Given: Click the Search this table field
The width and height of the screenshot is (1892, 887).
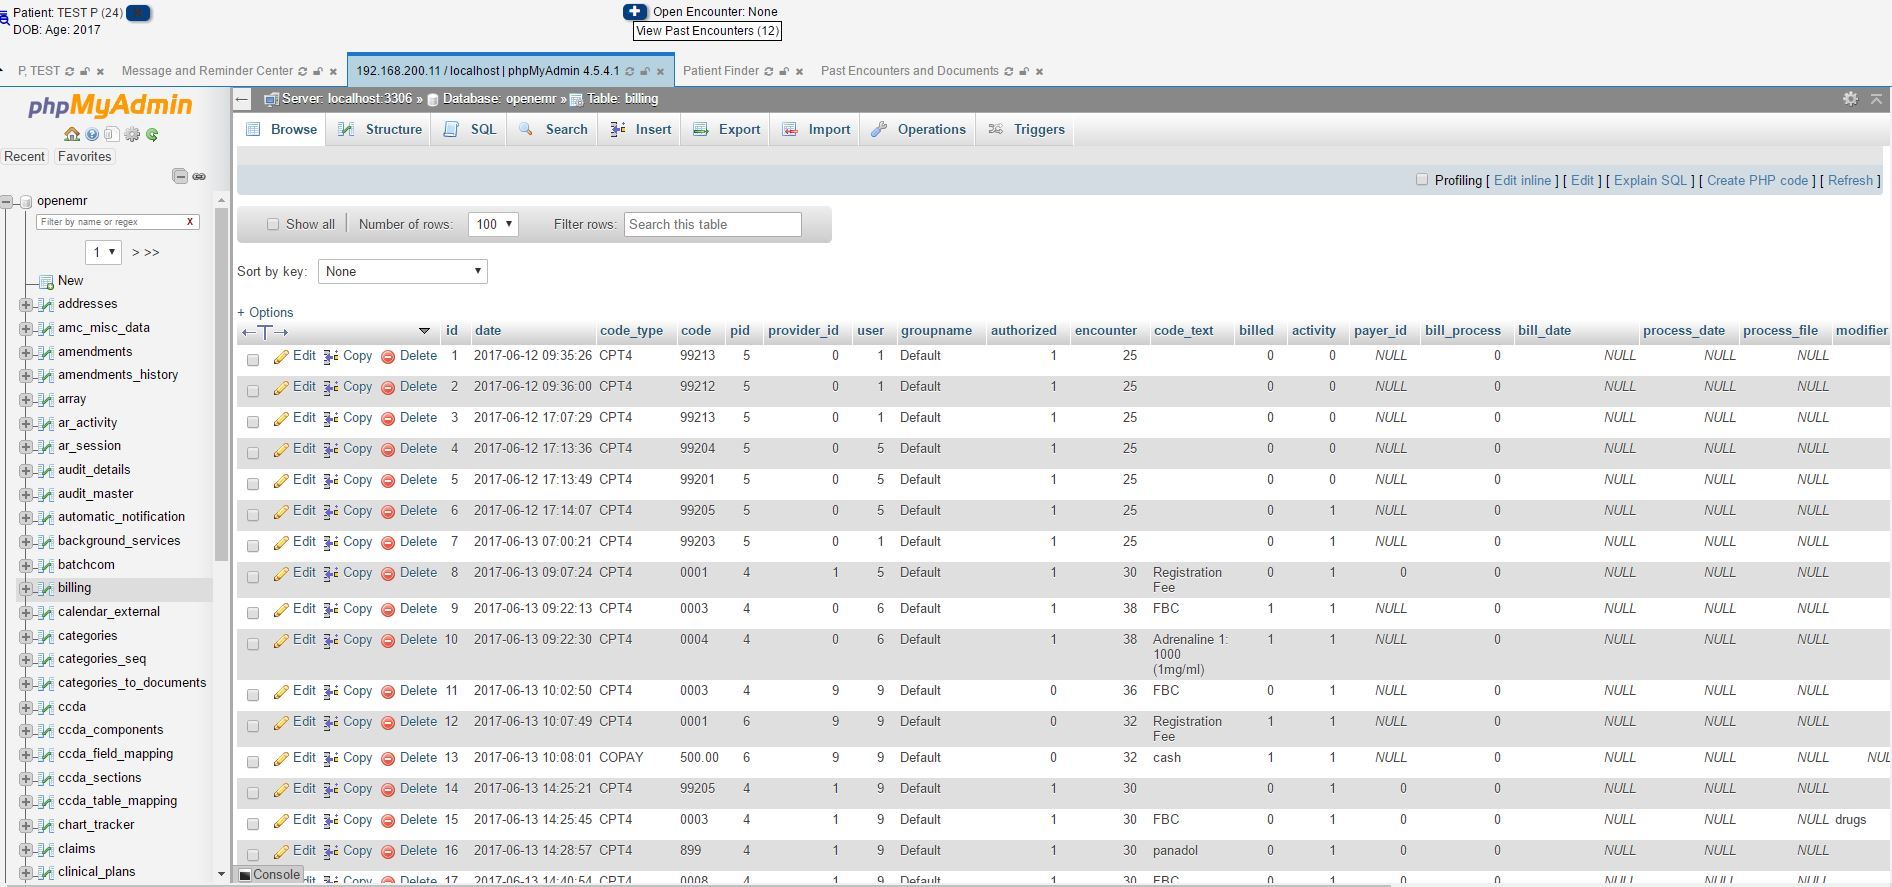Looking at the screenshot, I should (713, 224).
